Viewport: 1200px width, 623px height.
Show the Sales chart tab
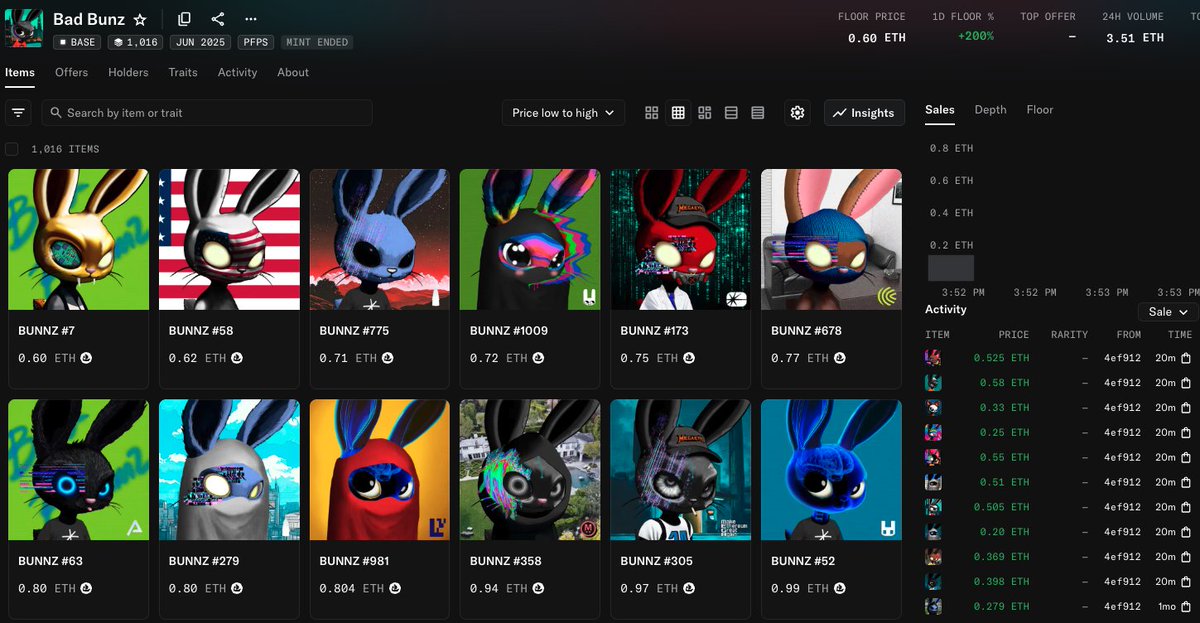(940, 110)
